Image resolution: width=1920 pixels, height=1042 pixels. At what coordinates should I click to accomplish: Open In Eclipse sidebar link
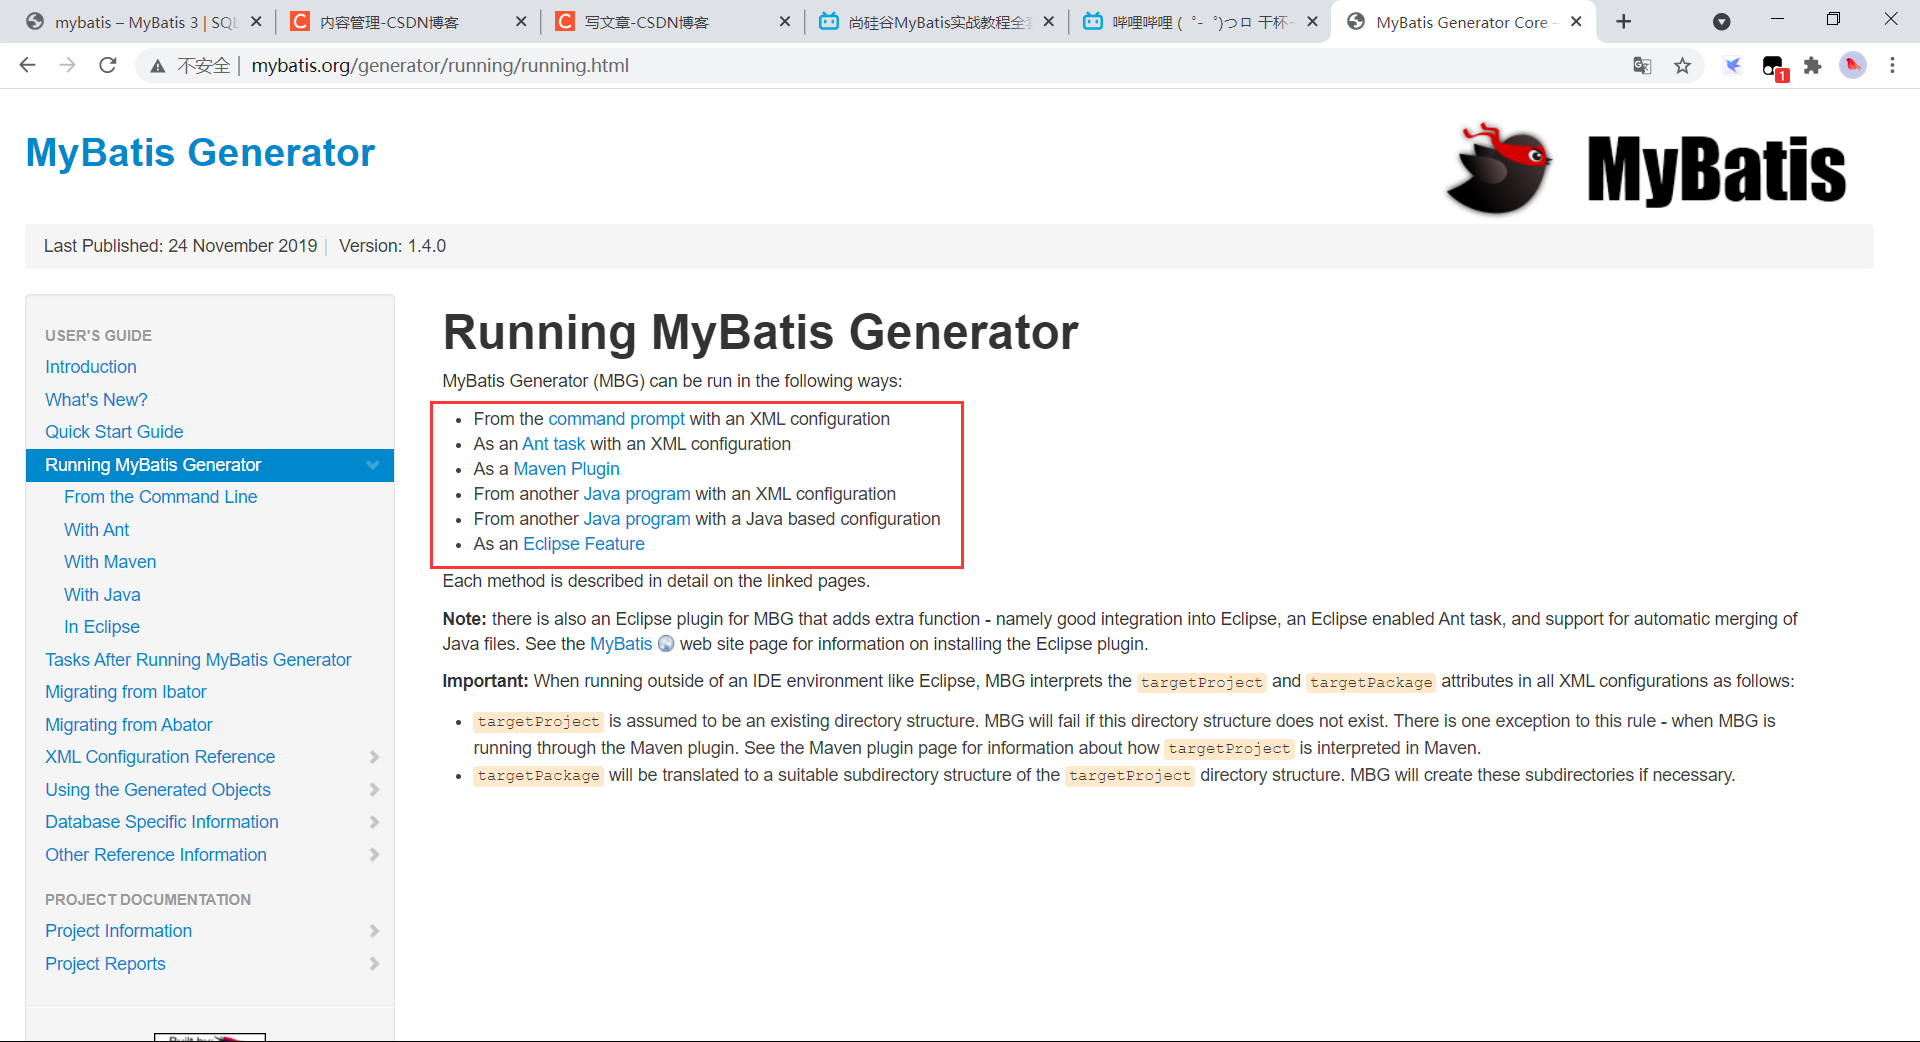pyautogui.click(x=102, y=627)
